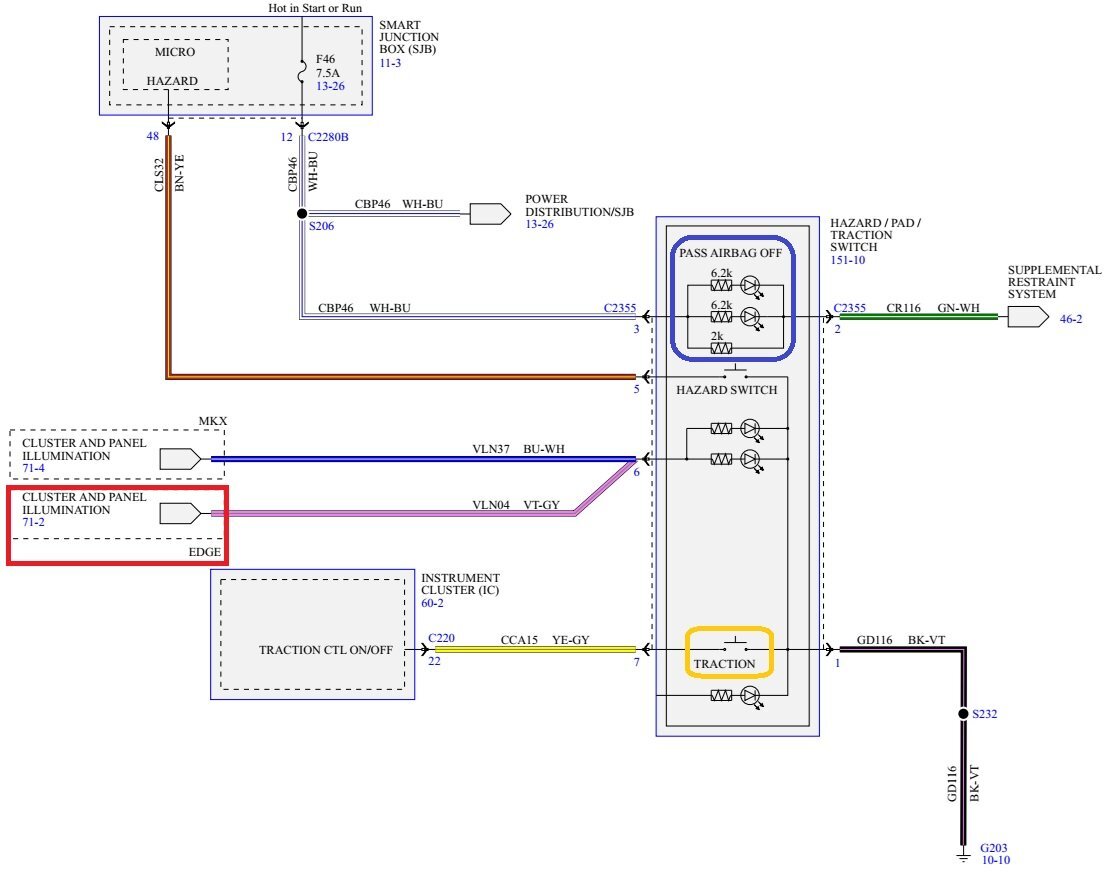Open the 151-10 Hazard/PAD/Traction Switch reference
Viewport: 1104px width, 874px height.
(x=848, y=260)
